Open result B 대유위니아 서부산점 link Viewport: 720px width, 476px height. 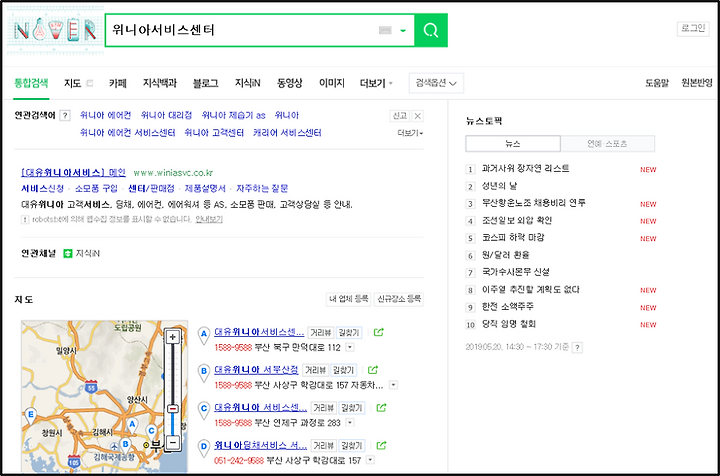pos(256,370)
